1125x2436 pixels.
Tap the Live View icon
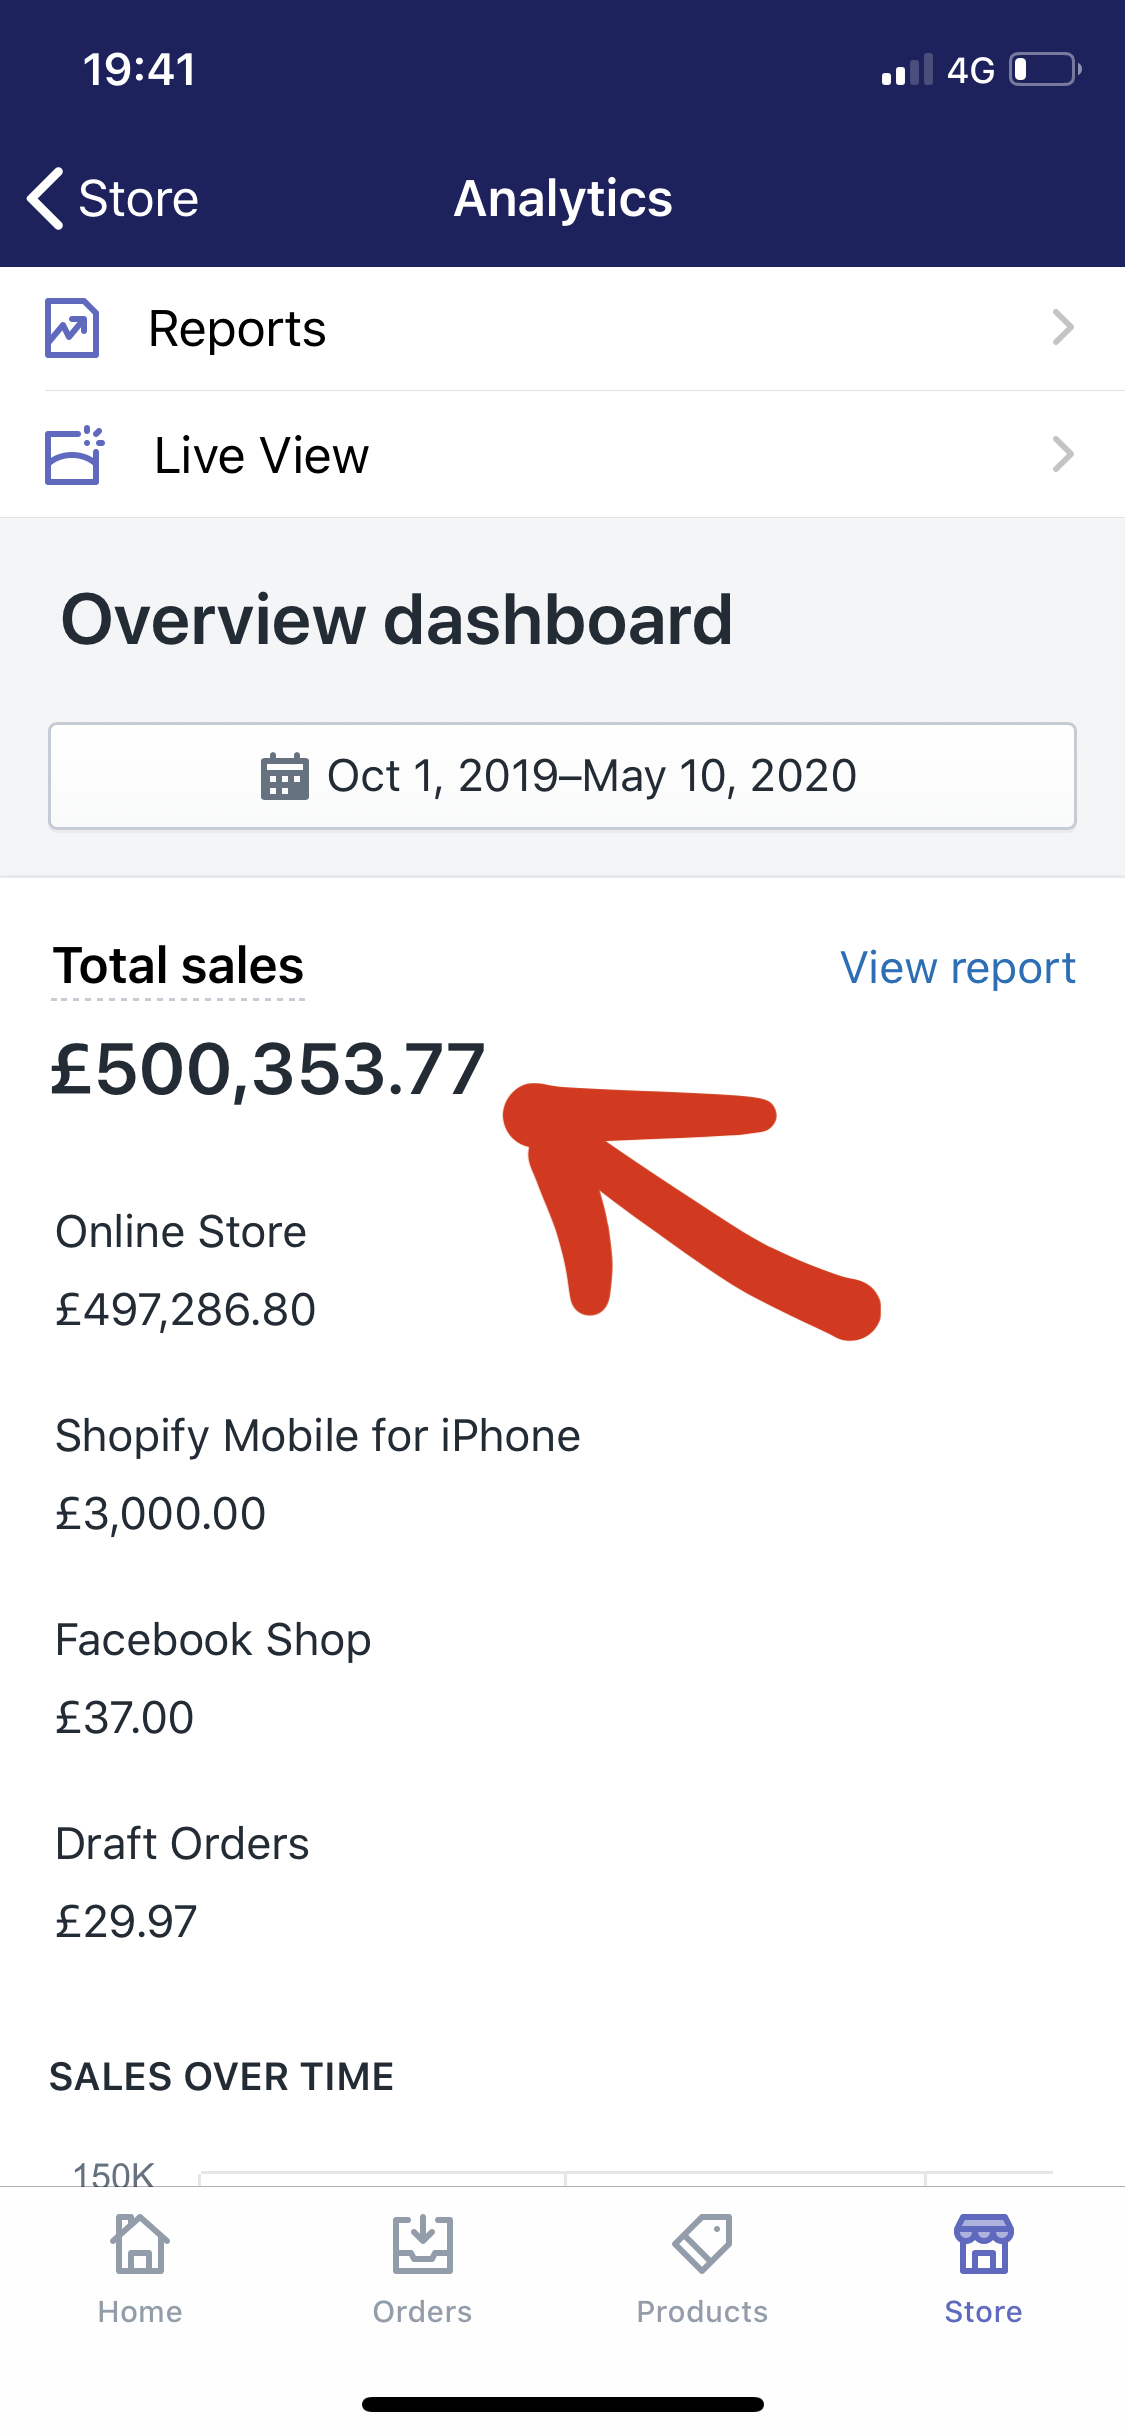(74, 455)
